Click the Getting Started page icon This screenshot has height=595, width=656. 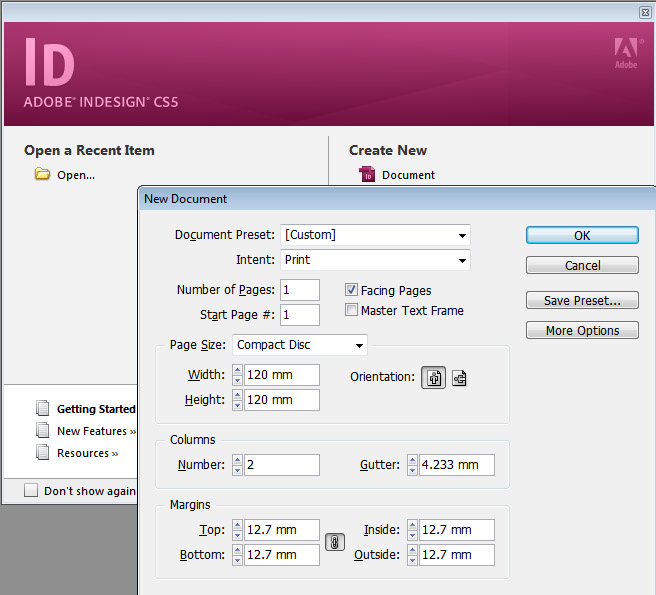(x=42, y=408)
